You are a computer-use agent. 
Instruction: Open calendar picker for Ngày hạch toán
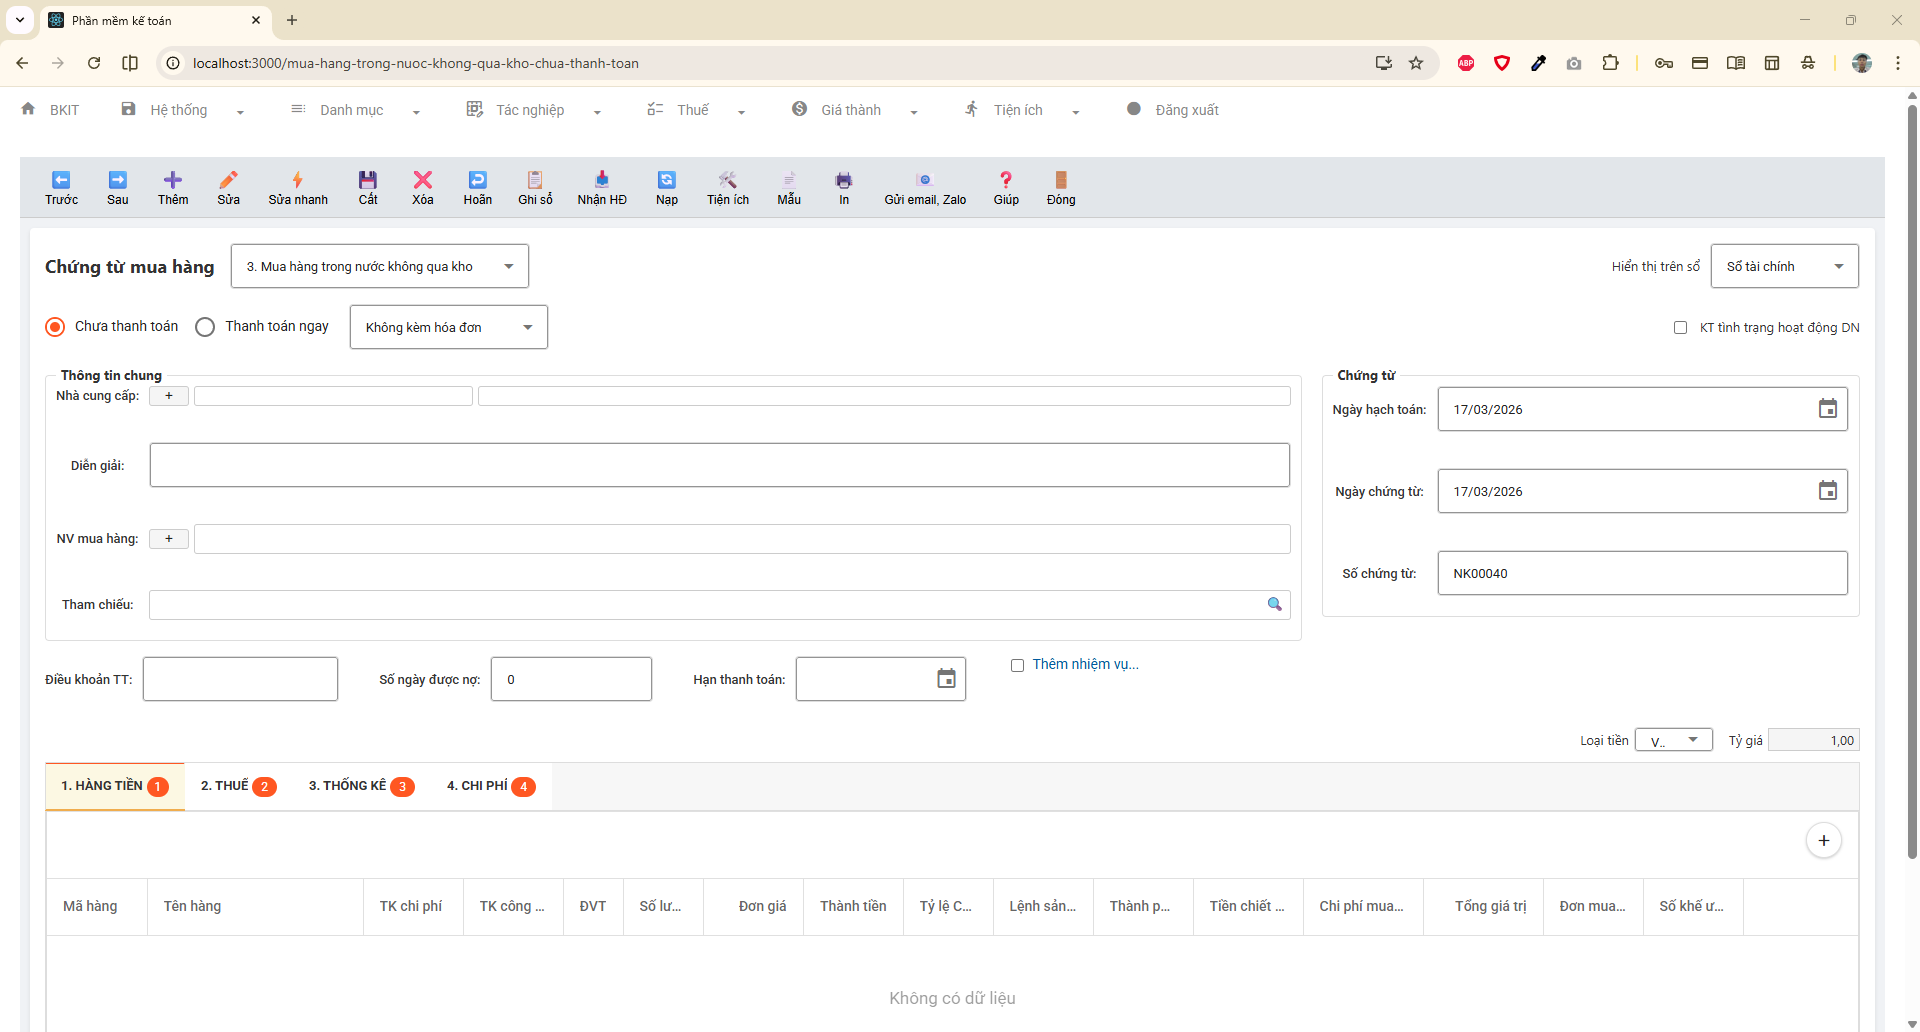point(1827,409)
